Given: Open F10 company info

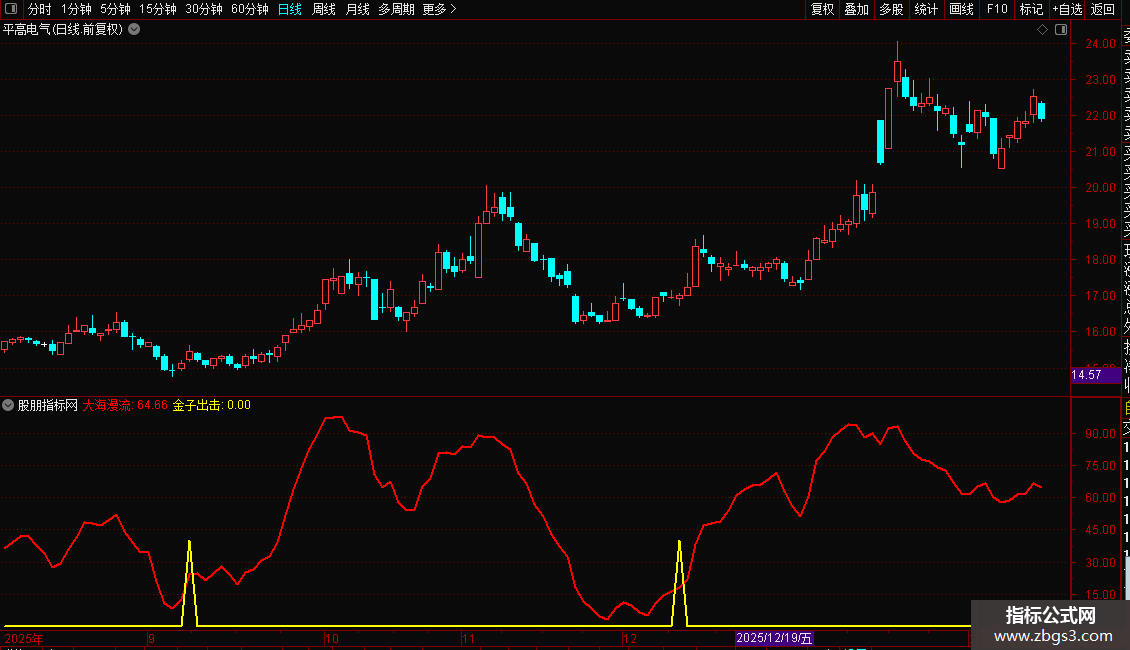Looking at the screenshot, I should (997, 9).
